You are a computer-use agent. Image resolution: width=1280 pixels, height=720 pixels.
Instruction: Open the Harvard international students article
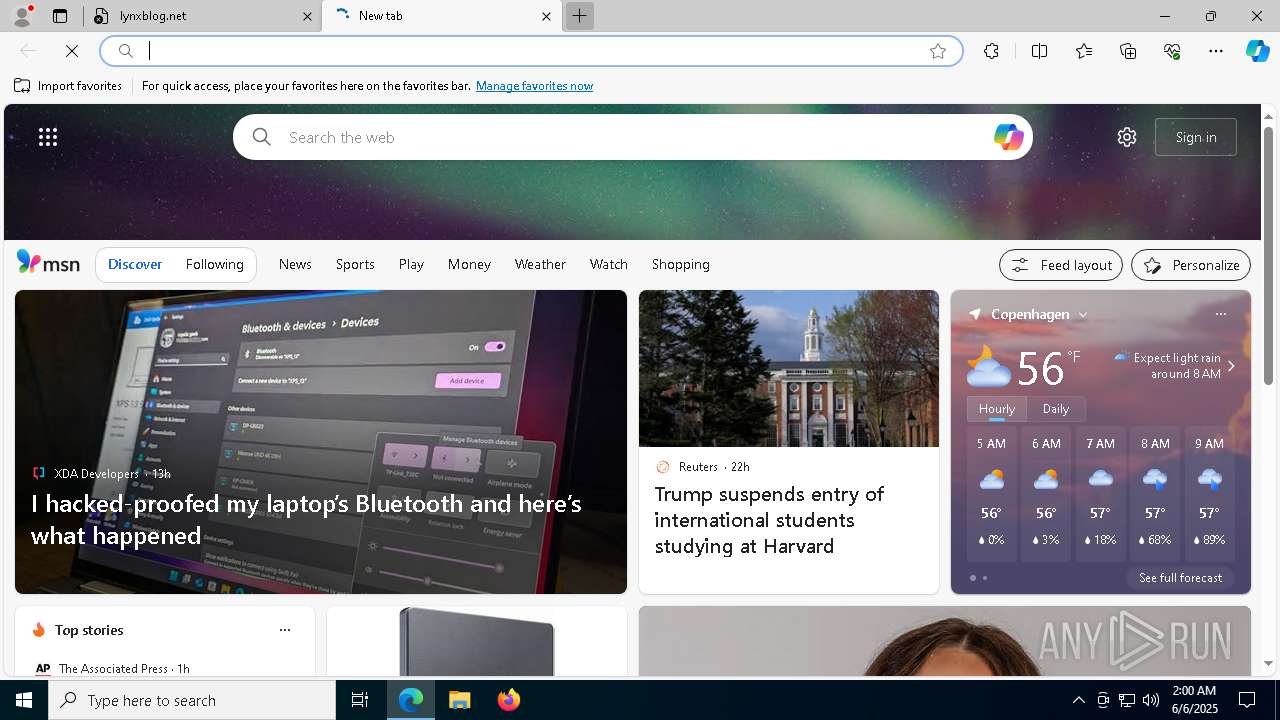point(769,520)
